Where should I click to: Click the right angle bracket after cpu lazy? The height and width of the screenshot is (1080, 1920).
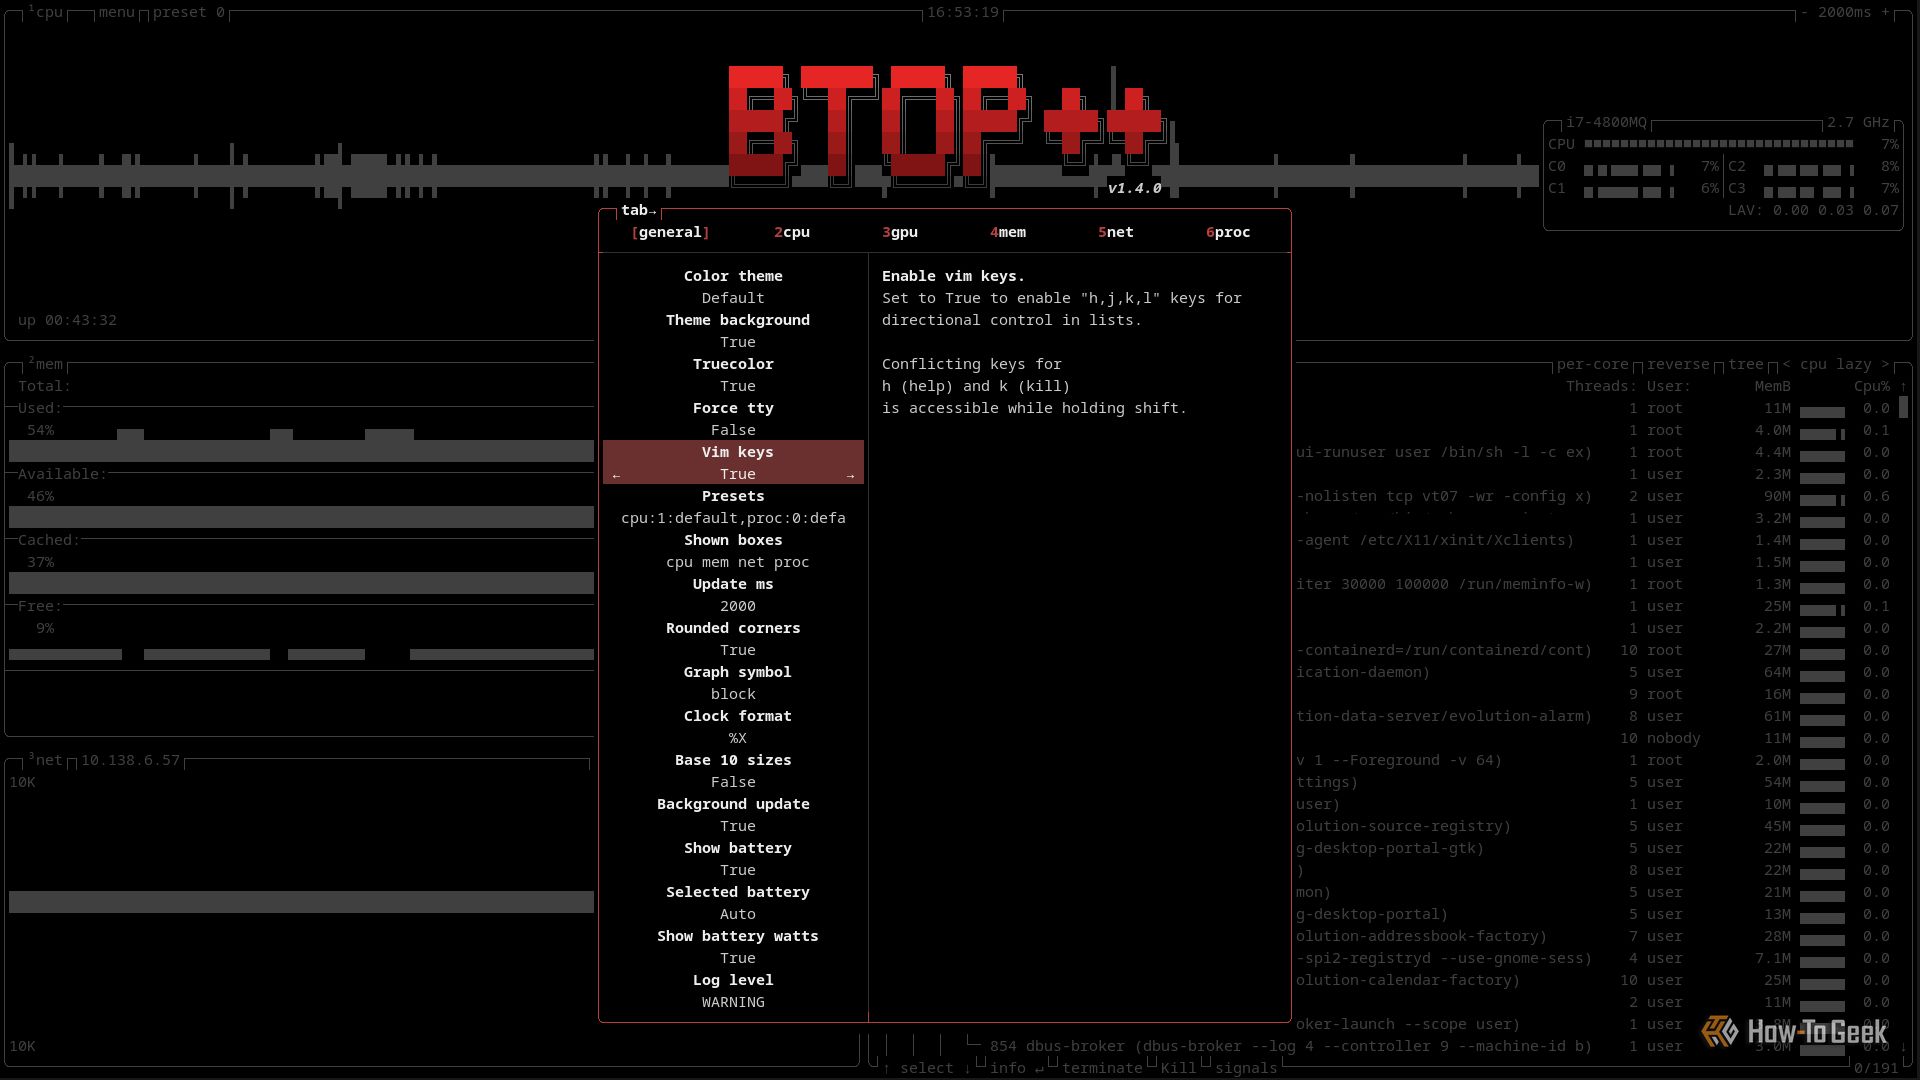coord(1886,364)
